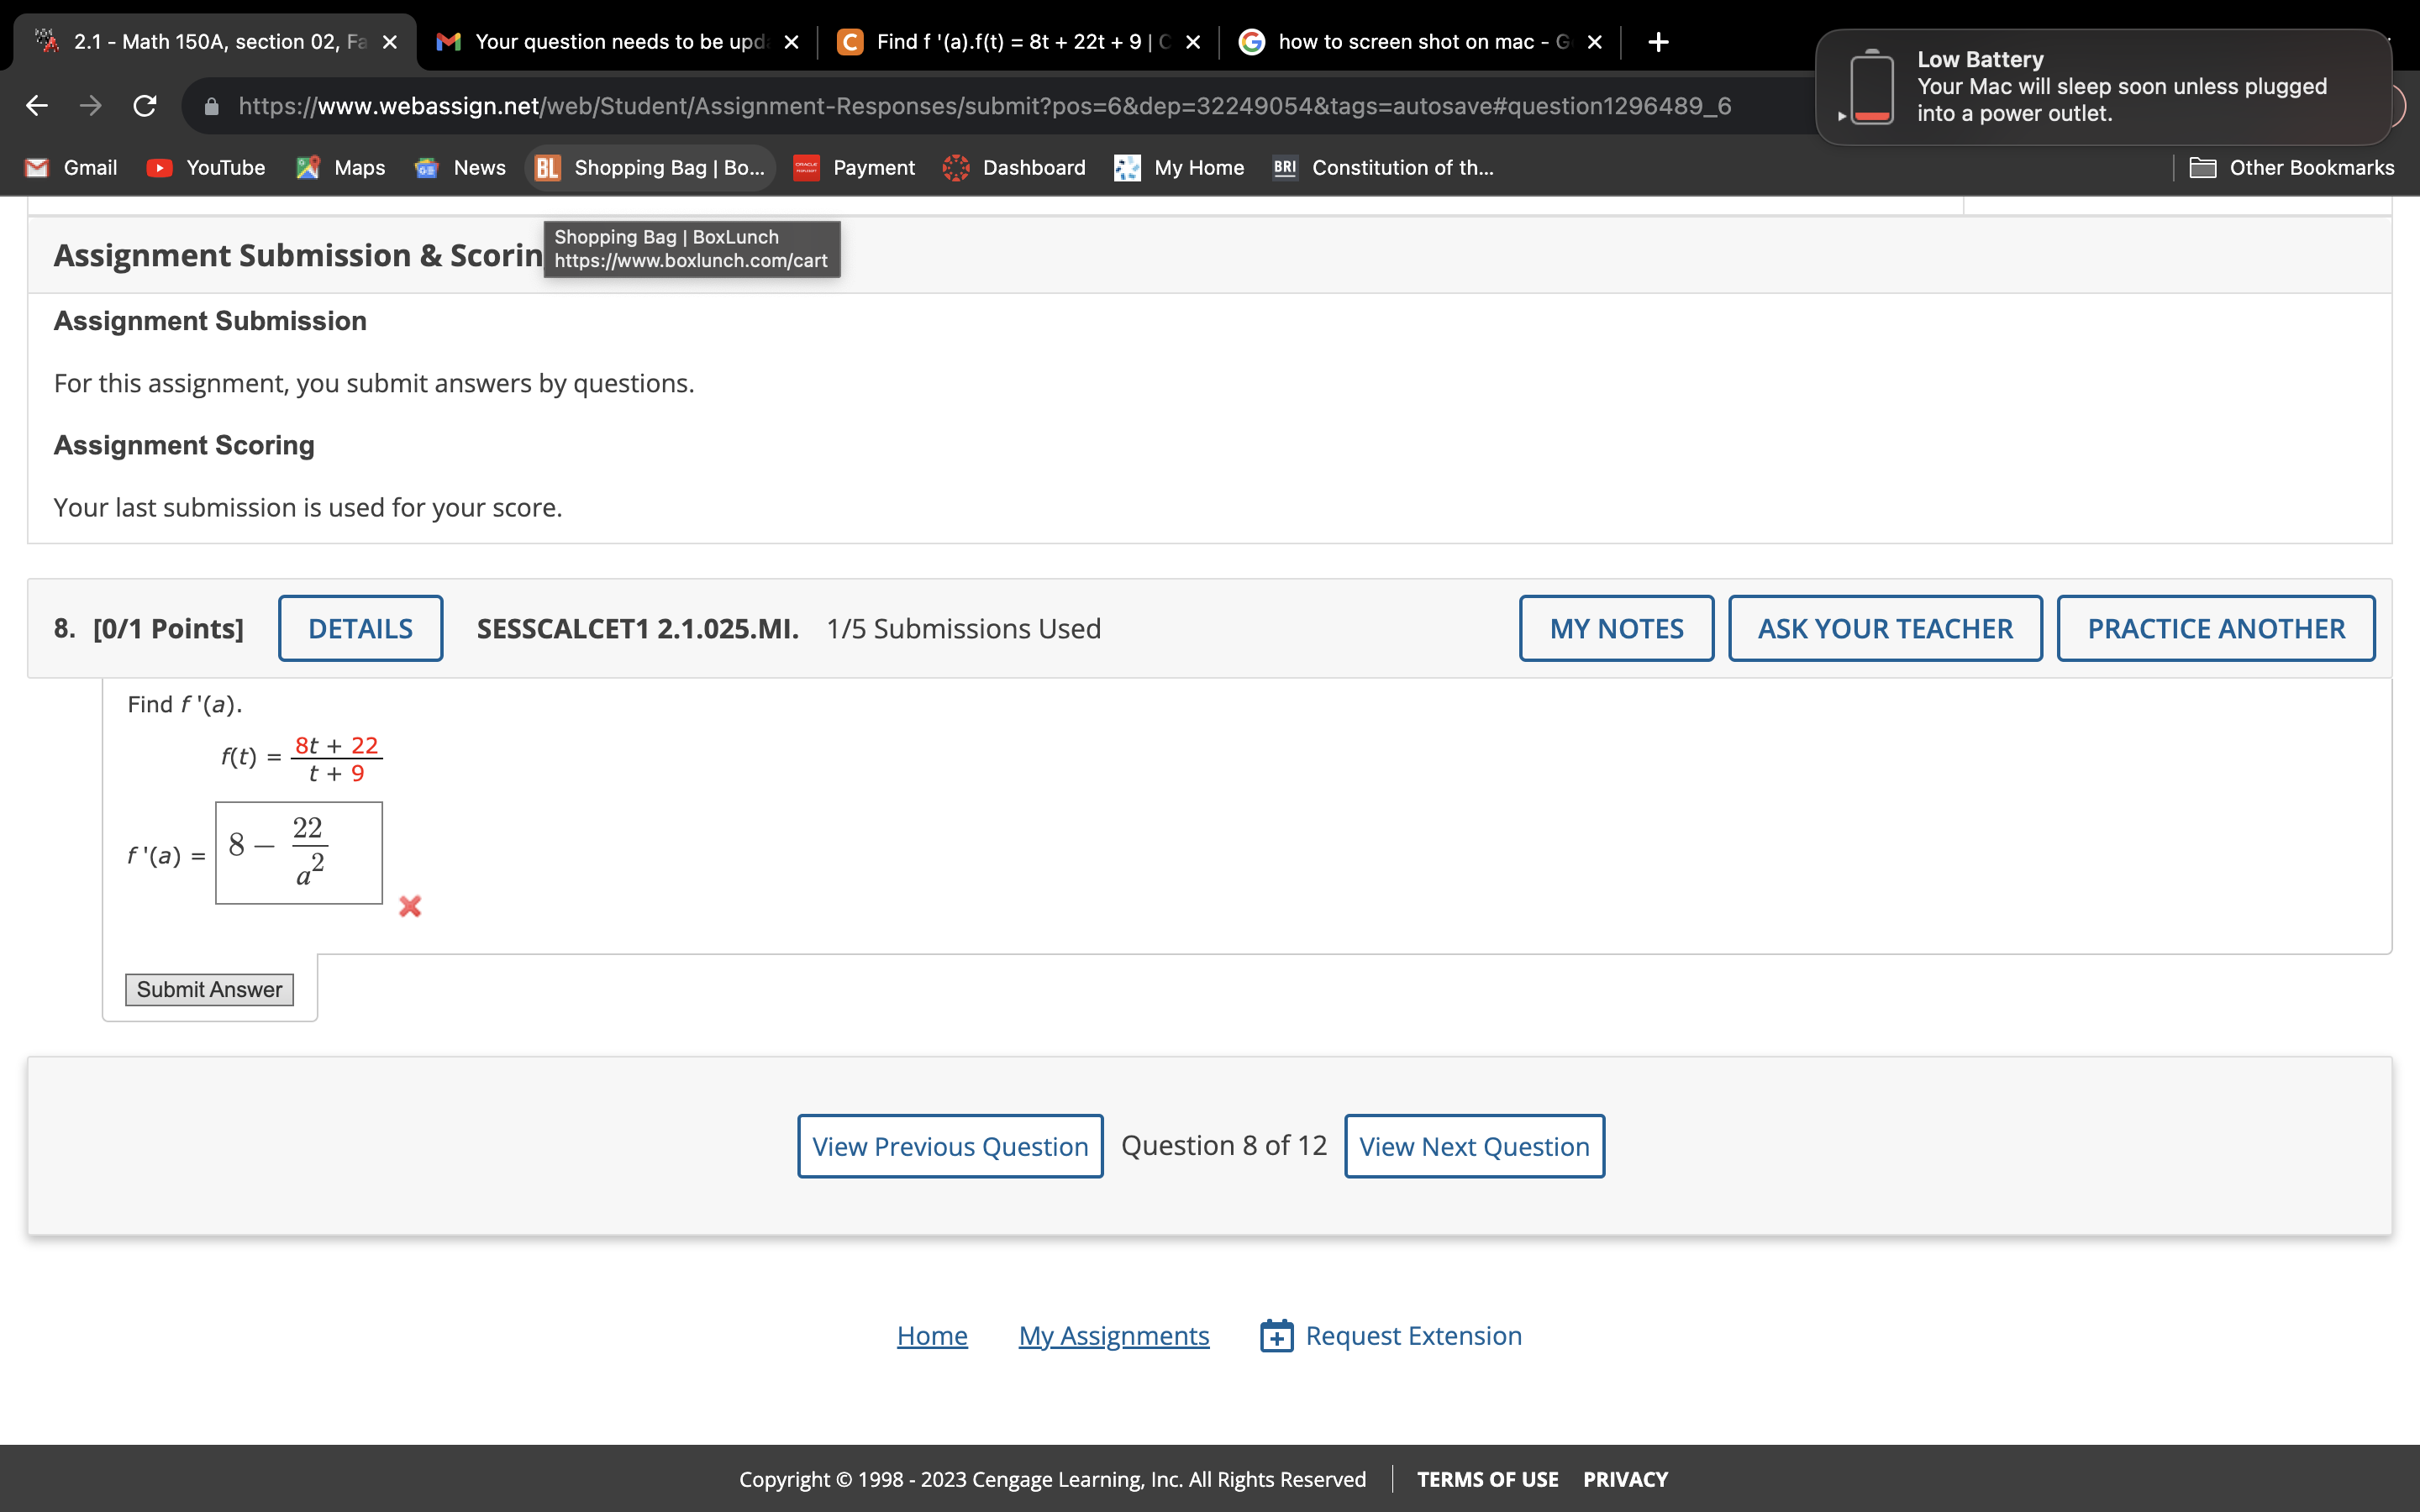Open the My Home bookmark
2420x1512 pixels.
coord(1179,168)
